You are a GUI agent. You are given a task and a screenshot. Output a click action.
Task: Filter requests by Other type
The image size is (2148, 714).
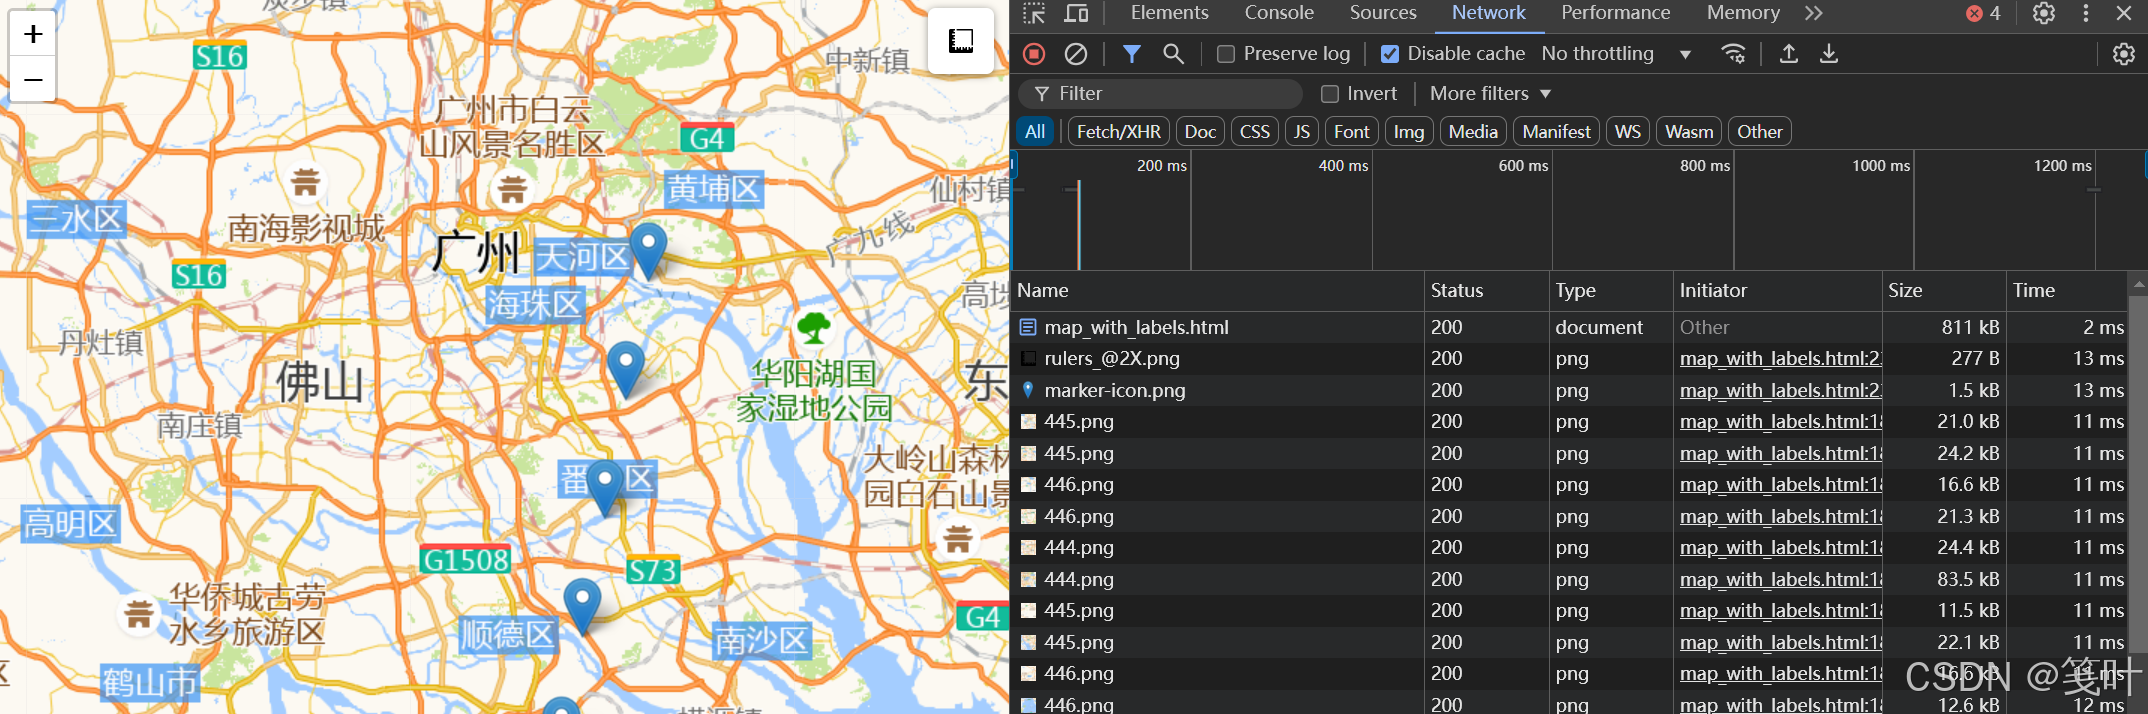point(1759,132)
